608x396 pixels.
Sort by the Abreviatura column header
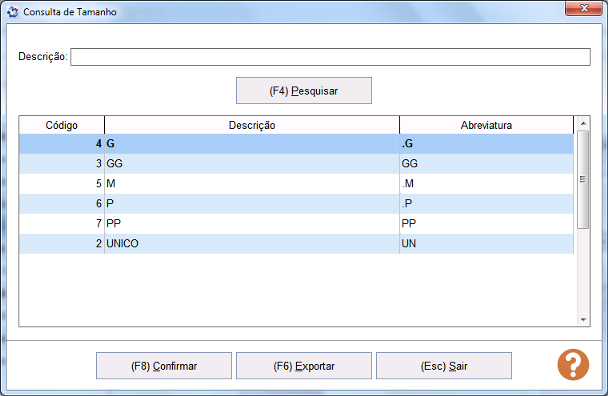(486, 125)
